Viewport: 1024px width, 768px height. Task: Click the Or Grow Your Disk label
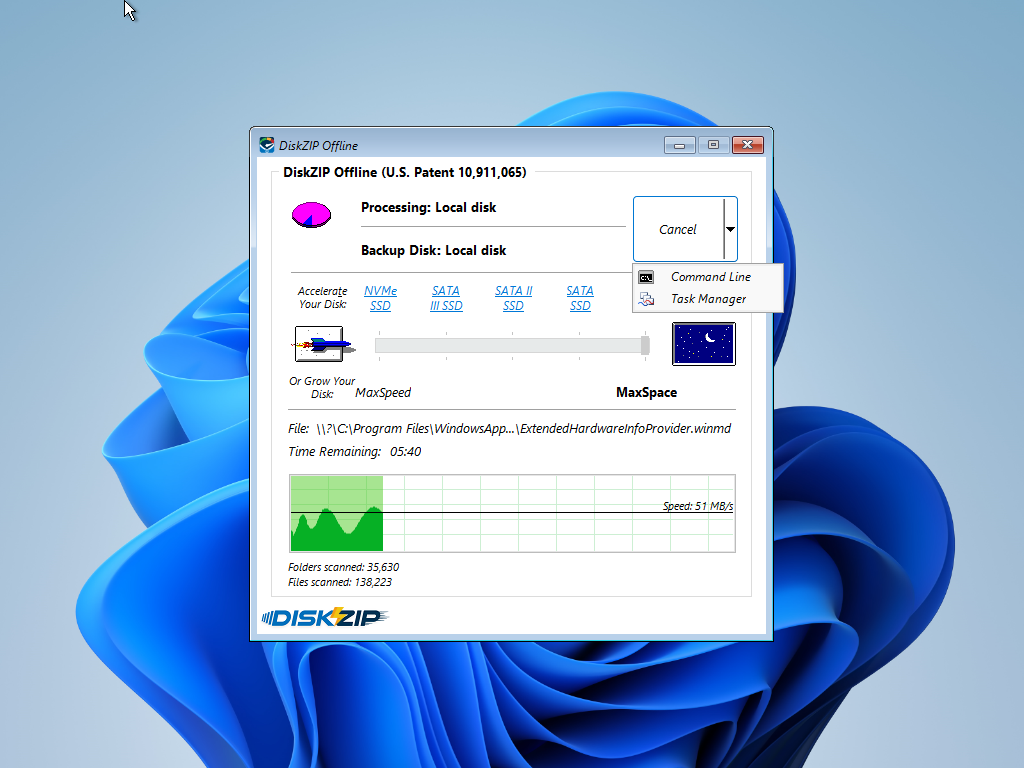pos(322,387)
